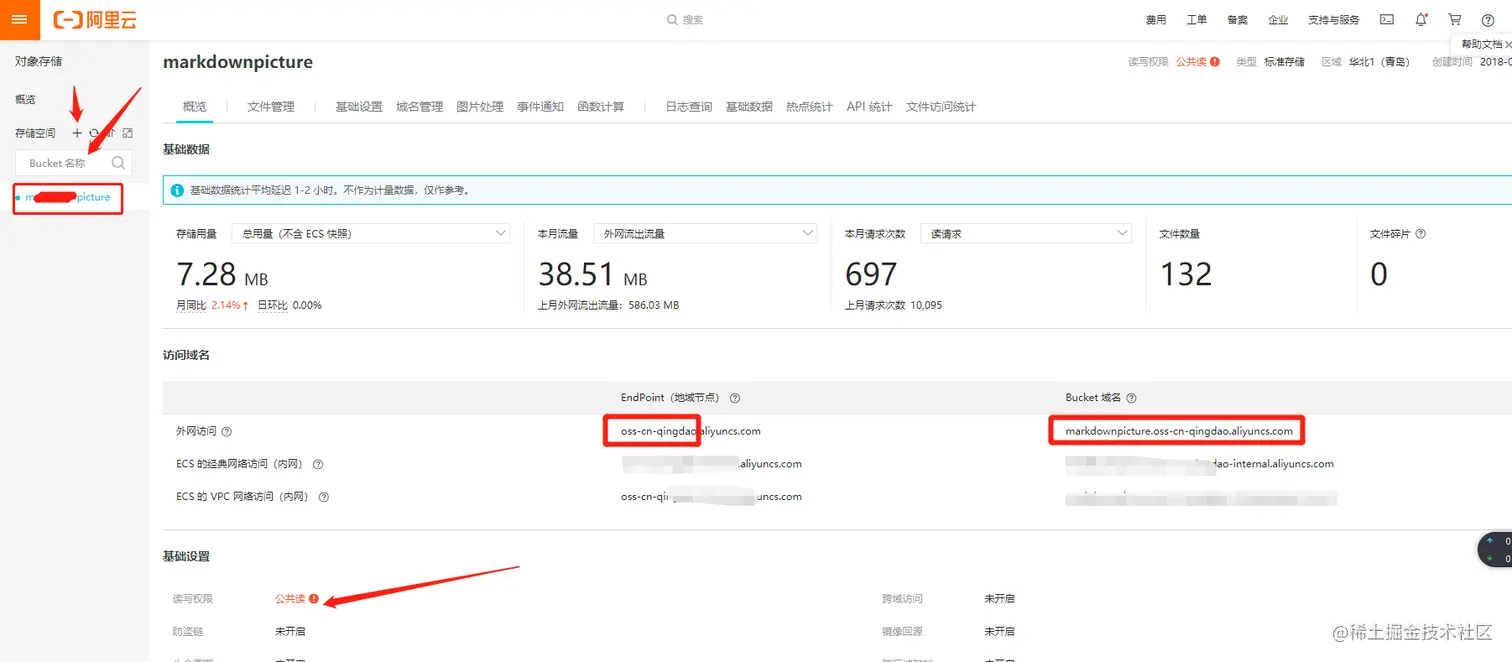The height and width of the screenshot is (662, 1512).
Task: Open the 读请求 dropdown
Action: pyautogui.click(x=1025, y=233)
